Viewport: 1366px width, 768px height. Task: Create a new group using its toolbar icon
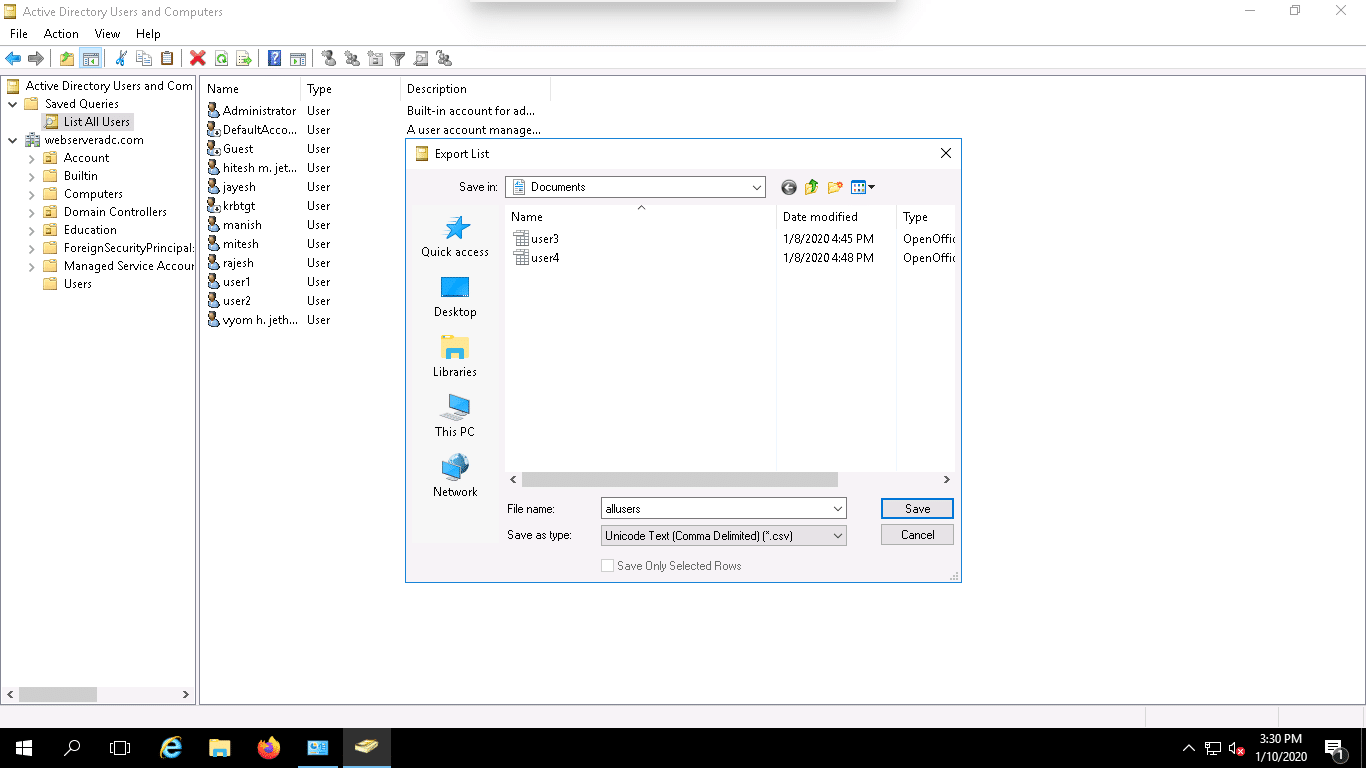coord(351,58)
